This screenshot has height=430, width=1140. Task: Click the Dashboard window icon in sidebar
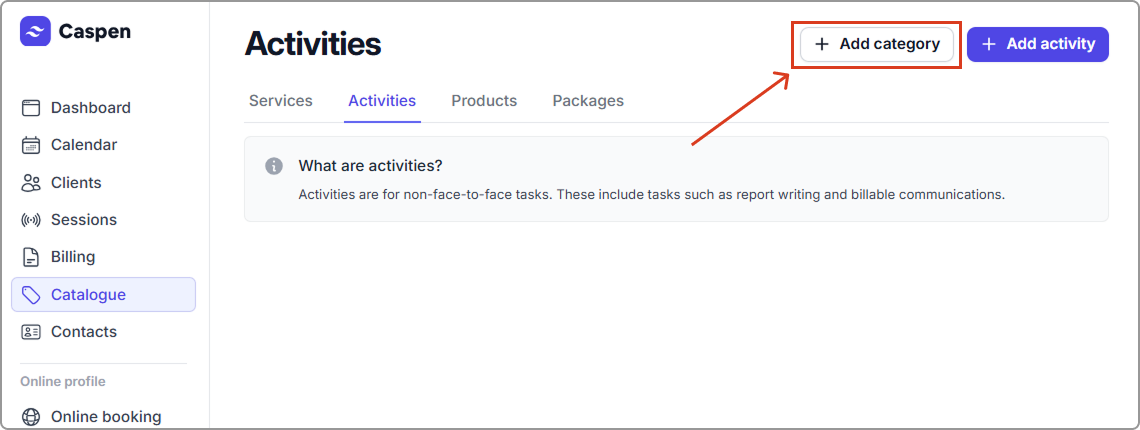(31, 108)
